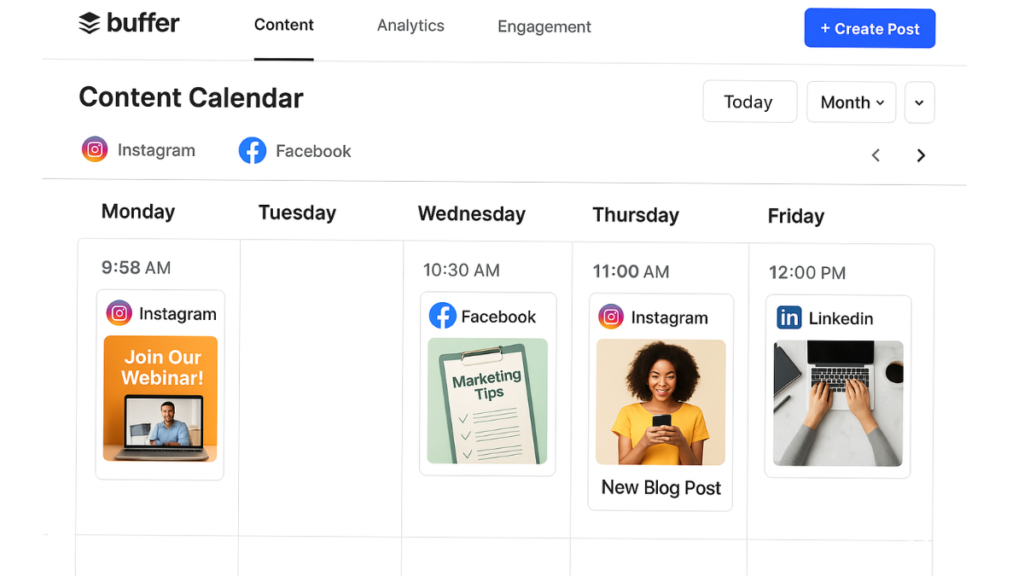Click Facebook icon on Wednesday's post
This screenshot has height=576, width=1024.
coord(442,315)
